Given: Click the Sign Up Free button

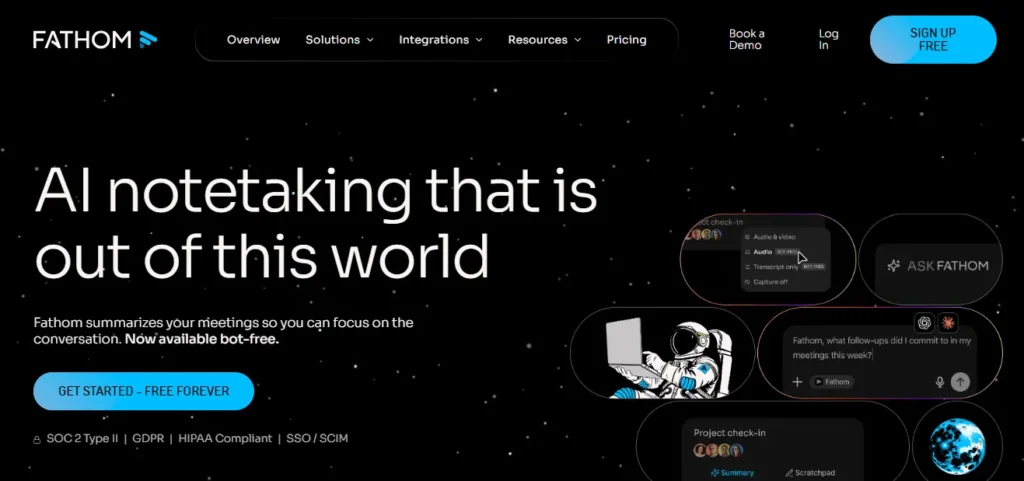Looking at the screenshot, I should 933,39.
